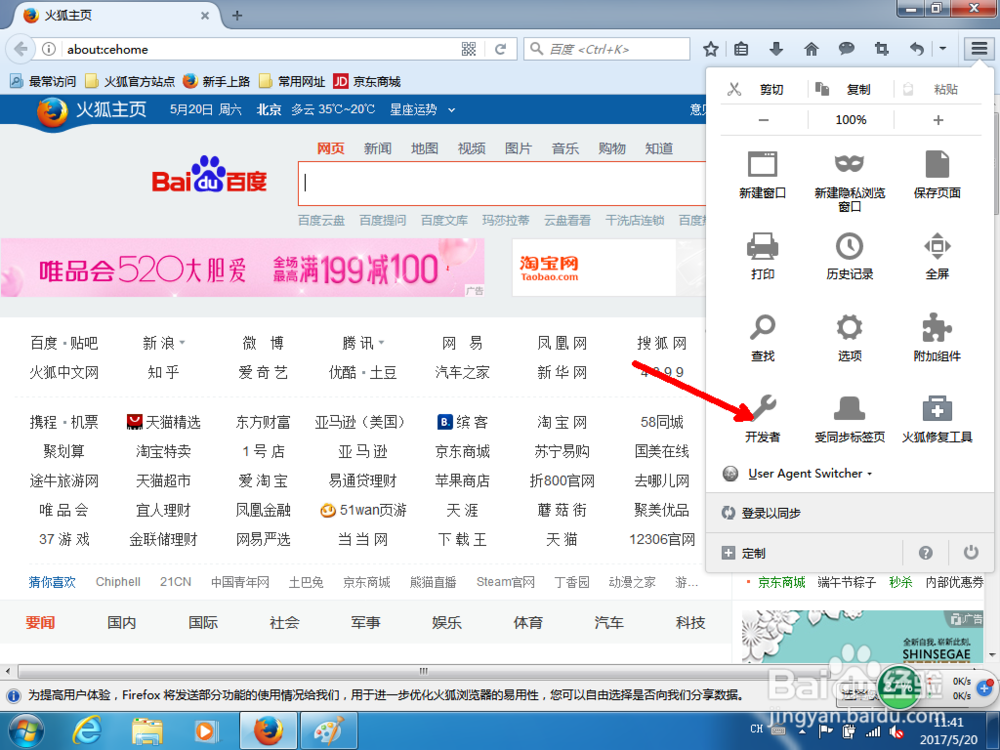Click the Baidu toolbar search box
1000x750 pixels.
point(608,49)
